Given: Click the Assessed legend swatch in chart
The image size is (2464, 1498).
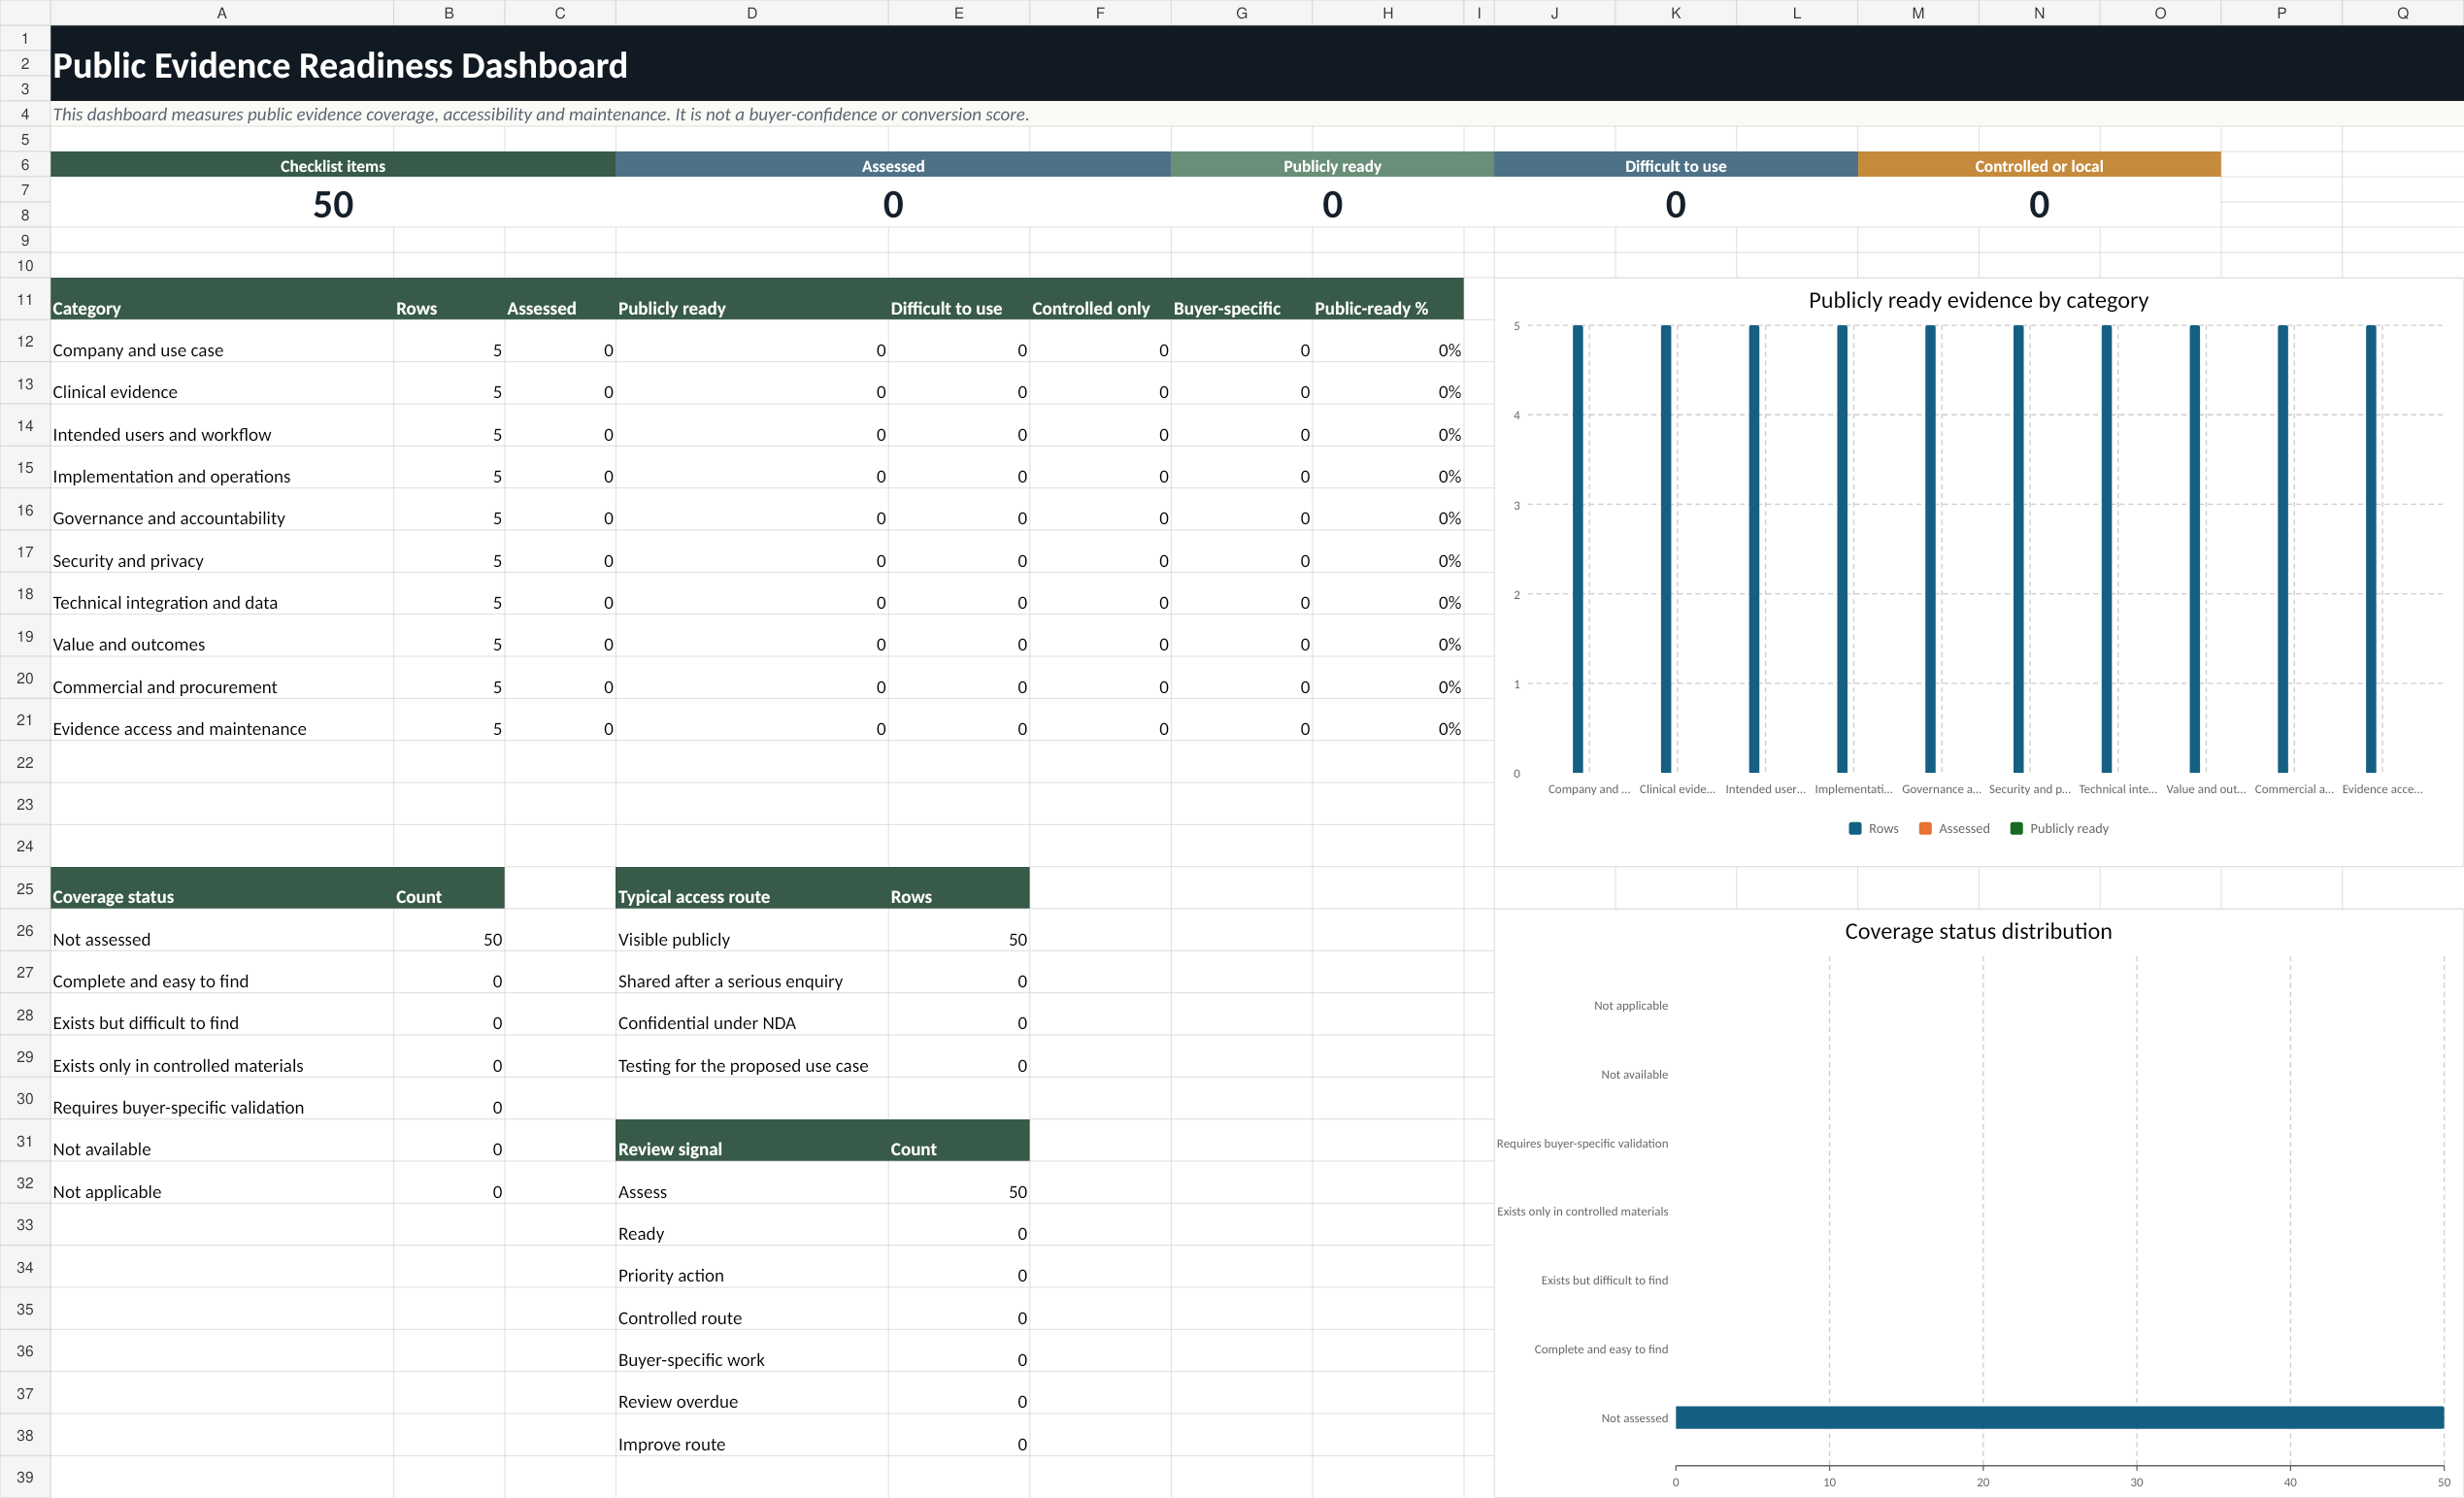Looking at the screenshot, I should (x=1925, y=828).
